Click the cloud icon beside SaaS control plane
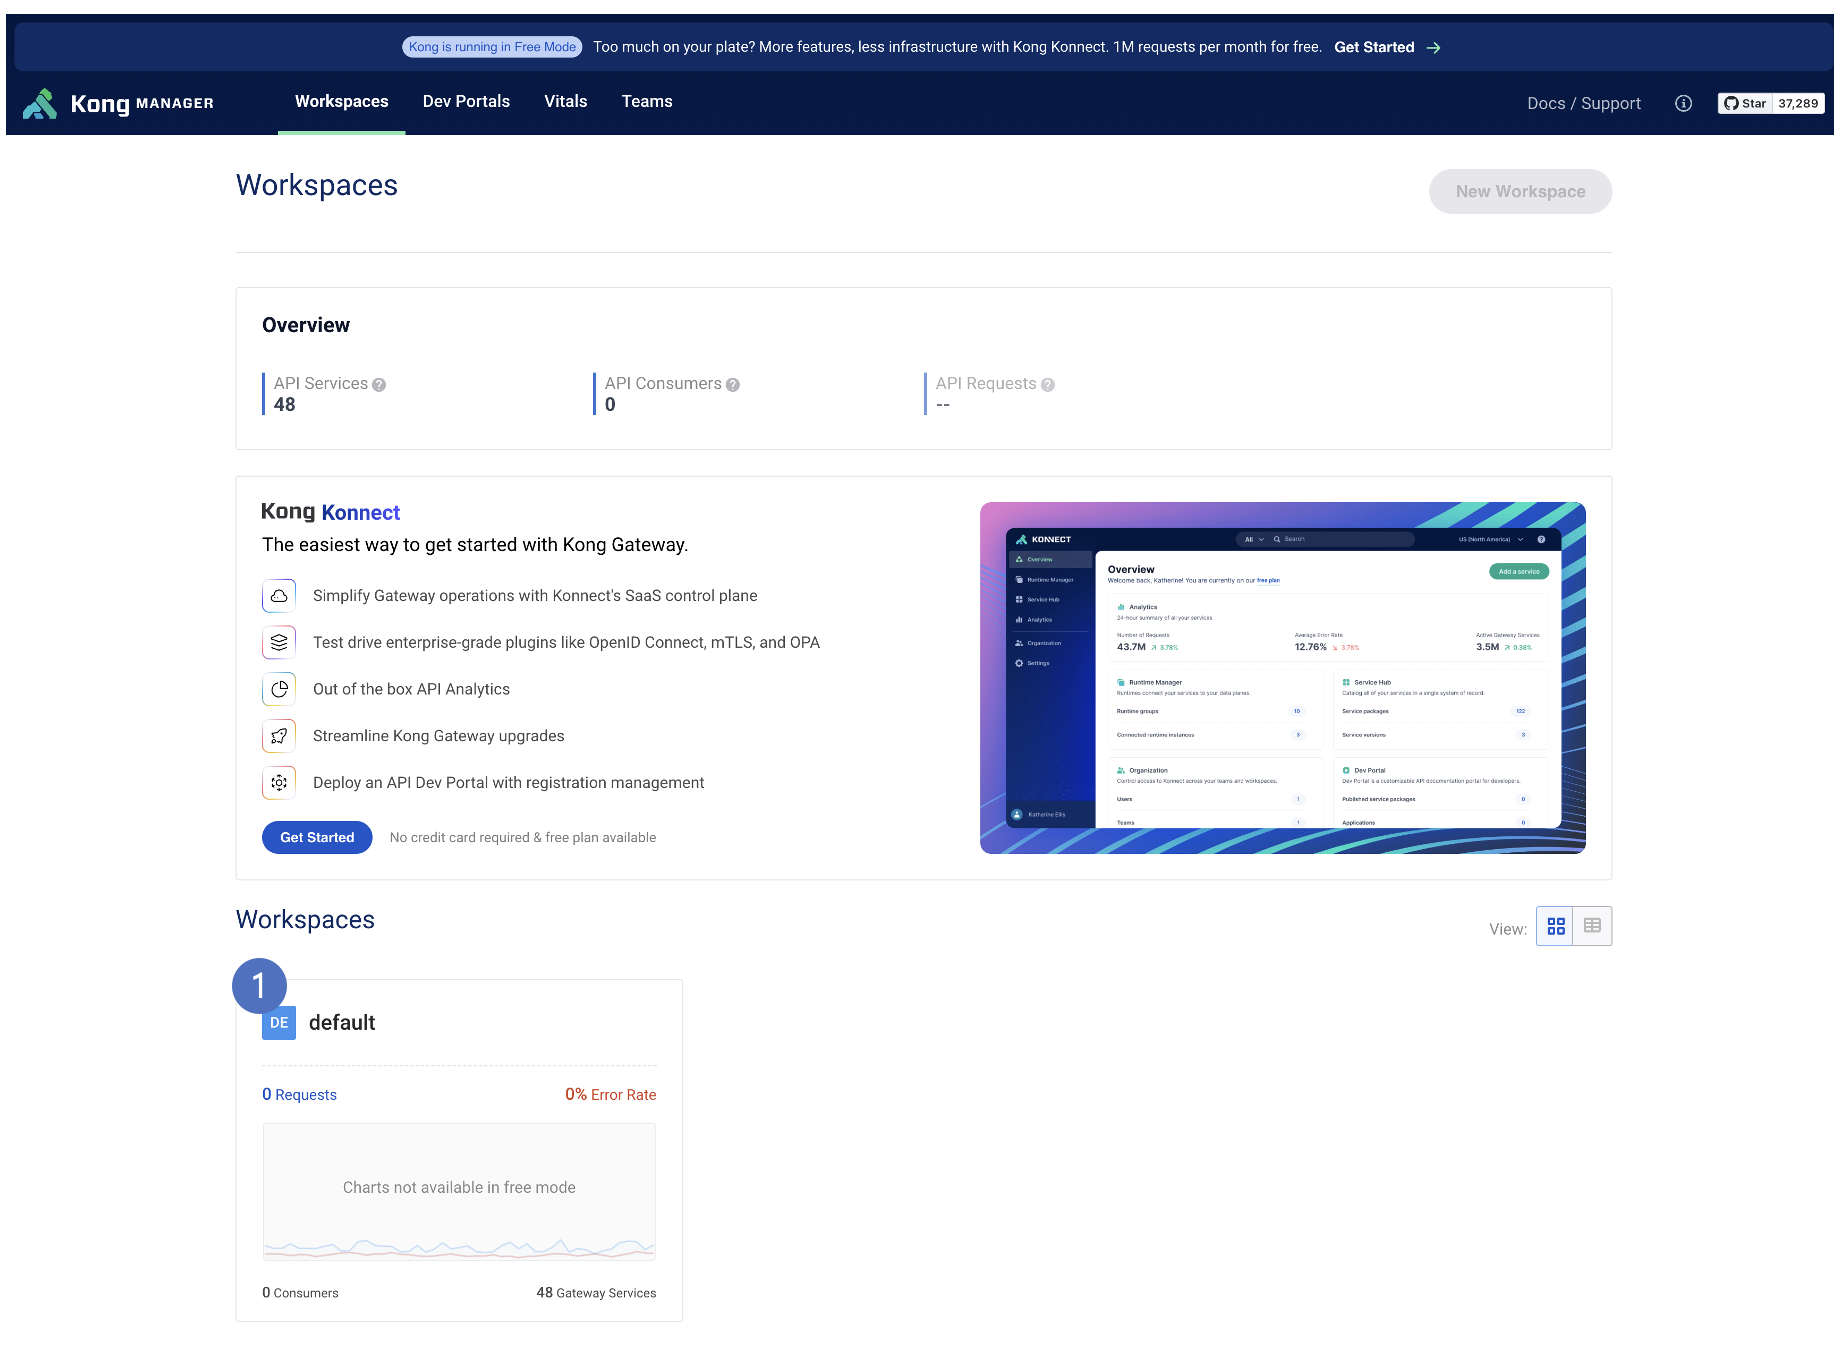 point(279,596)
